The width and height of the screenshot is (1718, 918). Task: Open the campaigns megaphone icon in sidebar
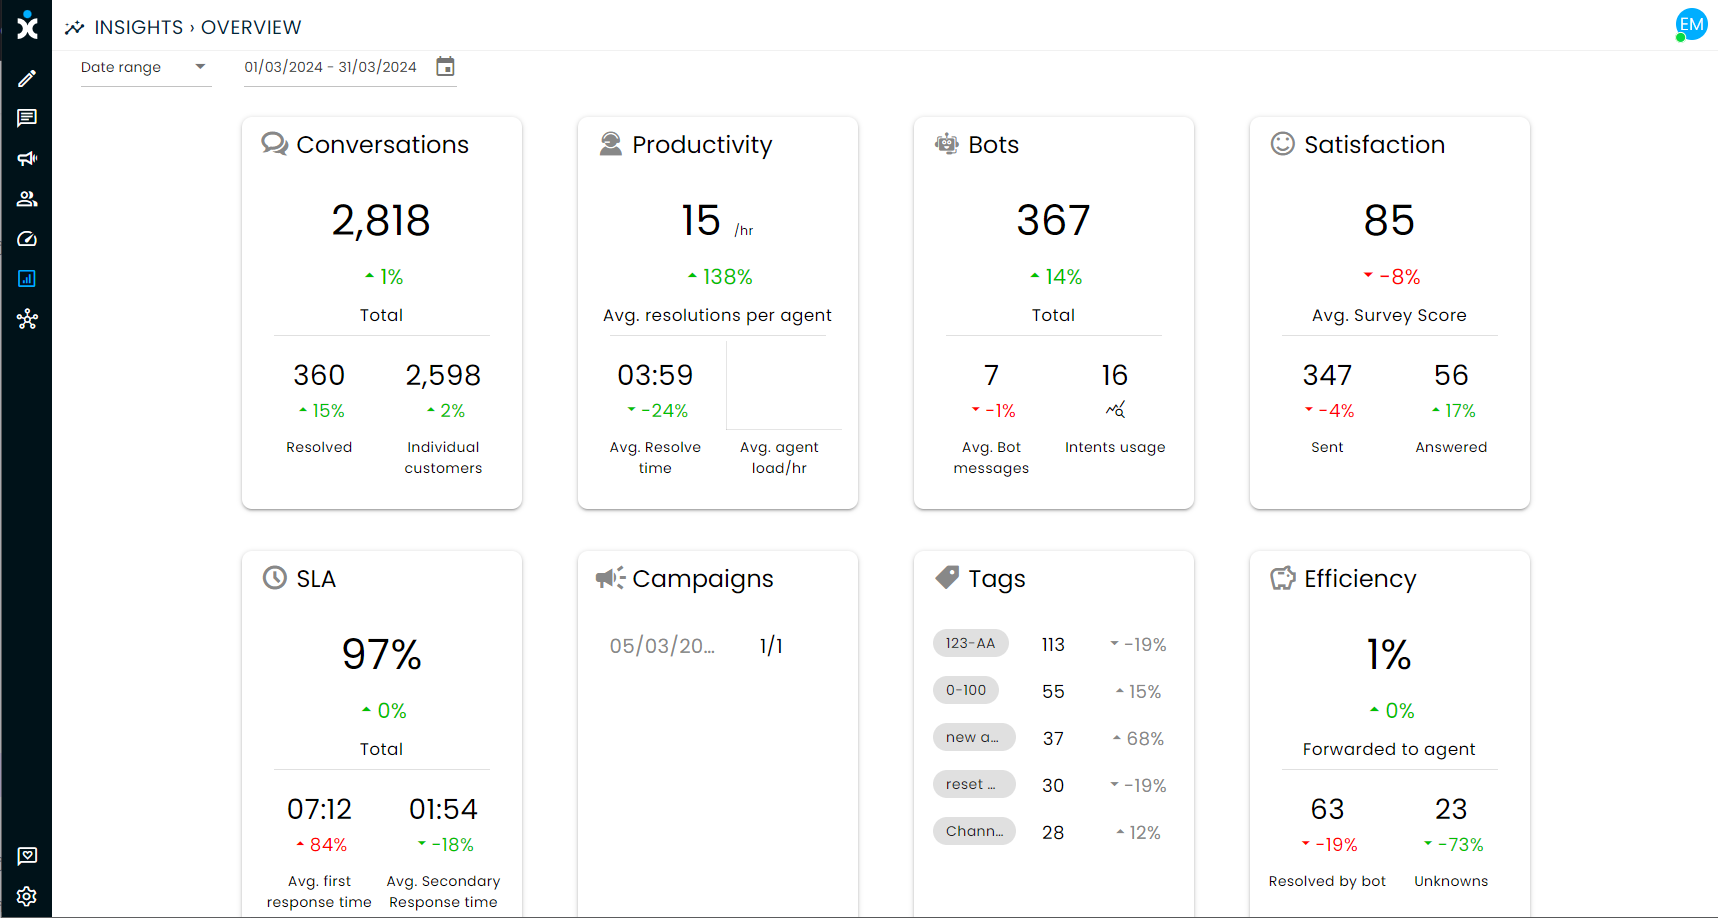coord(27,158)
